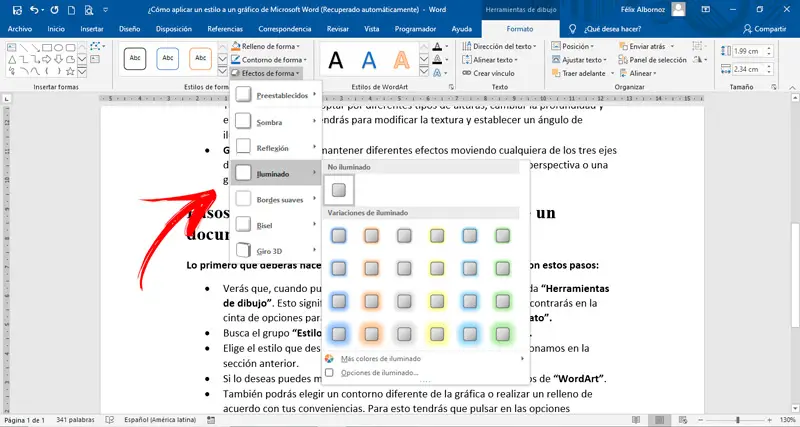Open Contorno de forma dropdown
This screenshot has width=800, height=427.
tap(268, 60)
